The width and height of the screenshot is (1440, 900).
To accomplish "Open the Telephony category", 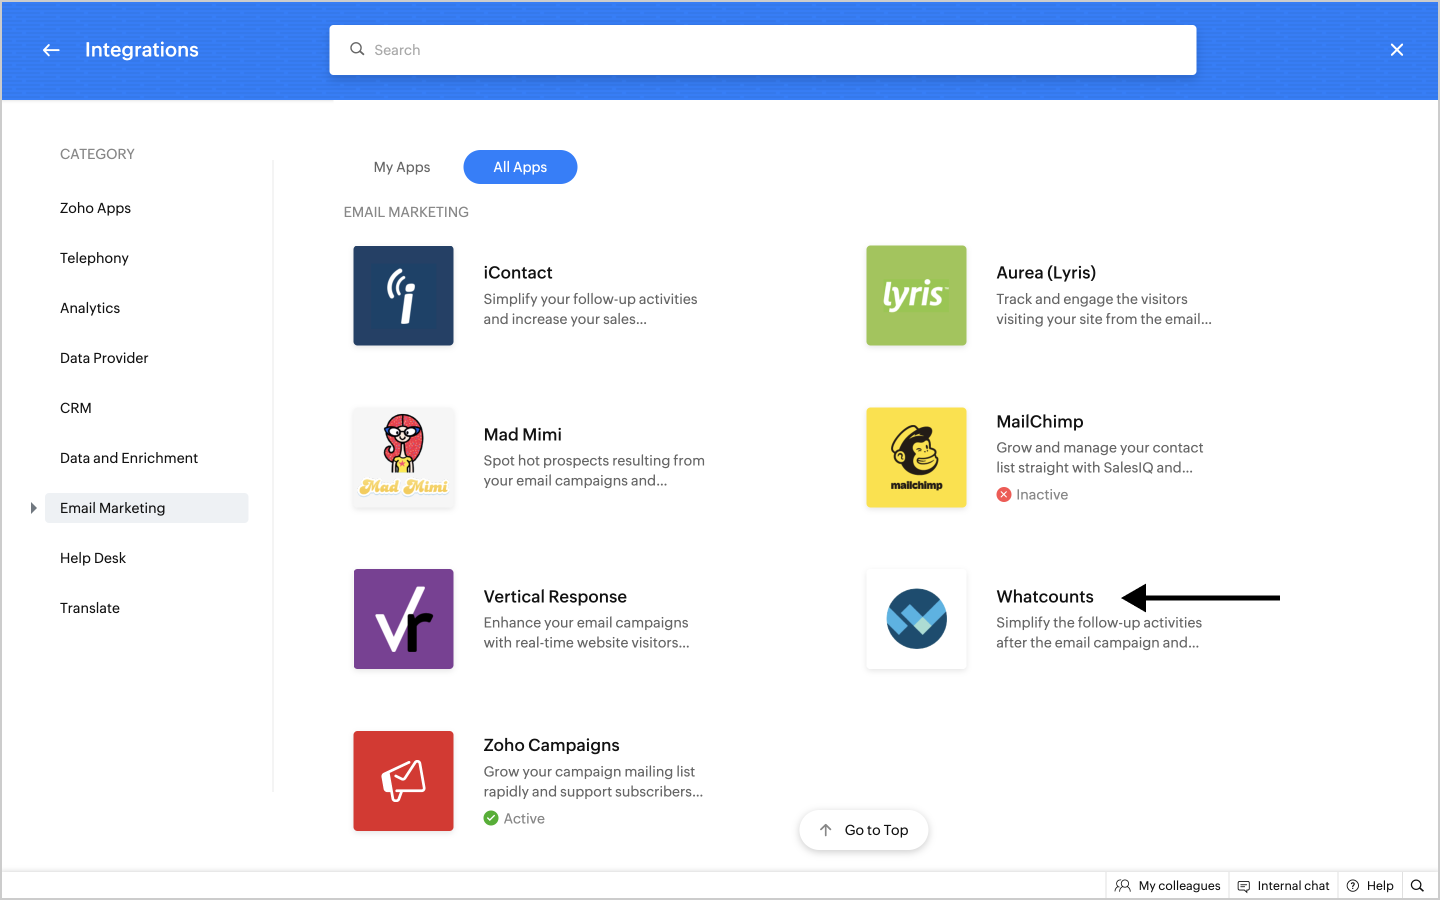I will [94, 258].
